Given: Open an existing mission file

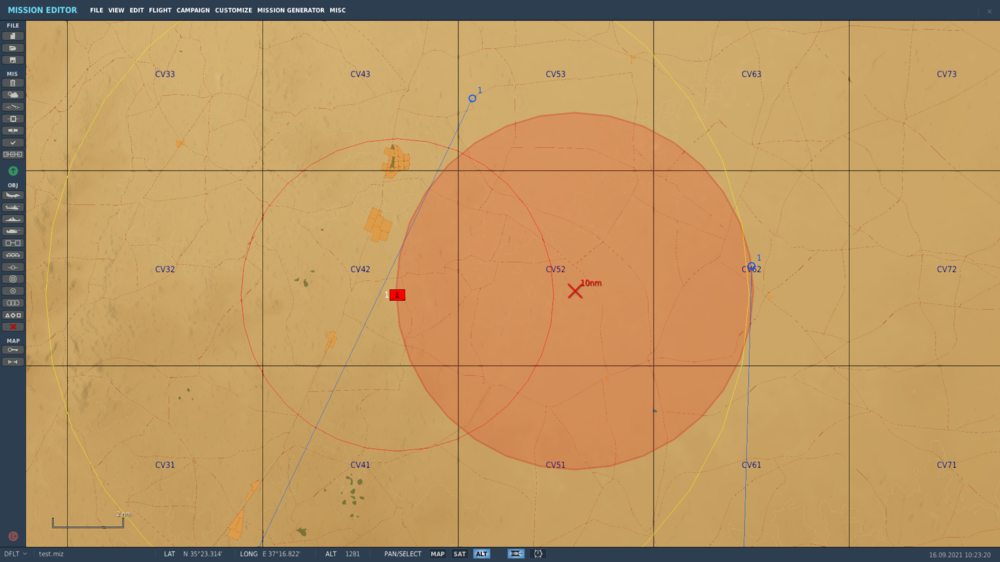Looking at the screenshot, I should [13, 48].
